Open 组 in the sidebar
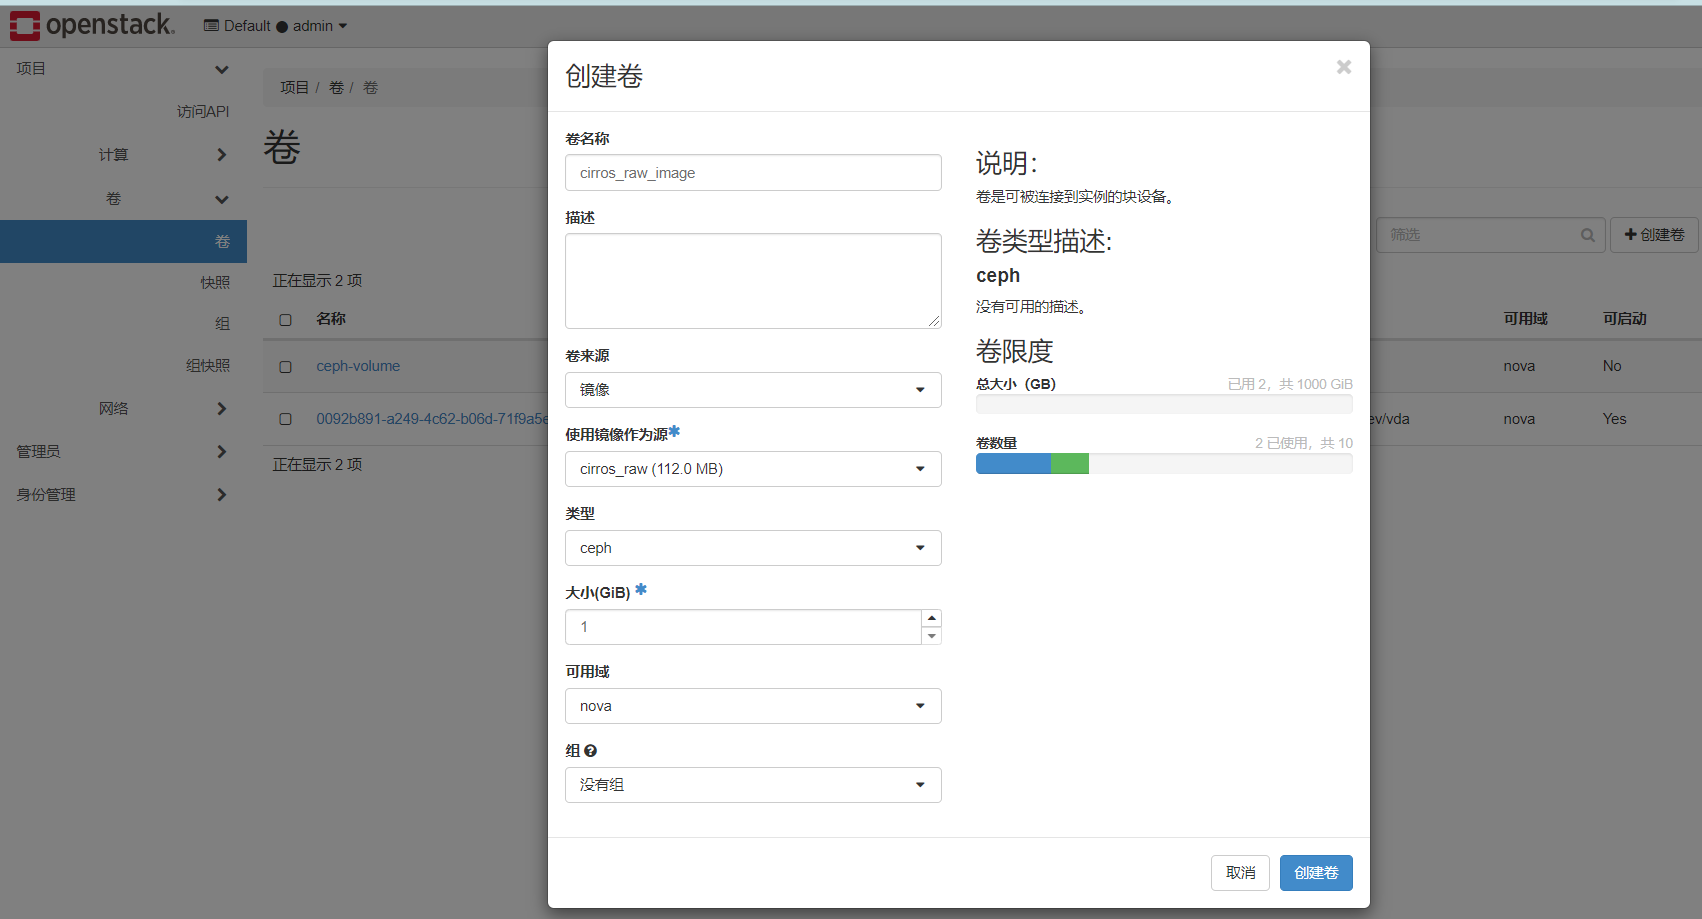The width and height of the screenshot is (1702, 919). tap(223, 324)
